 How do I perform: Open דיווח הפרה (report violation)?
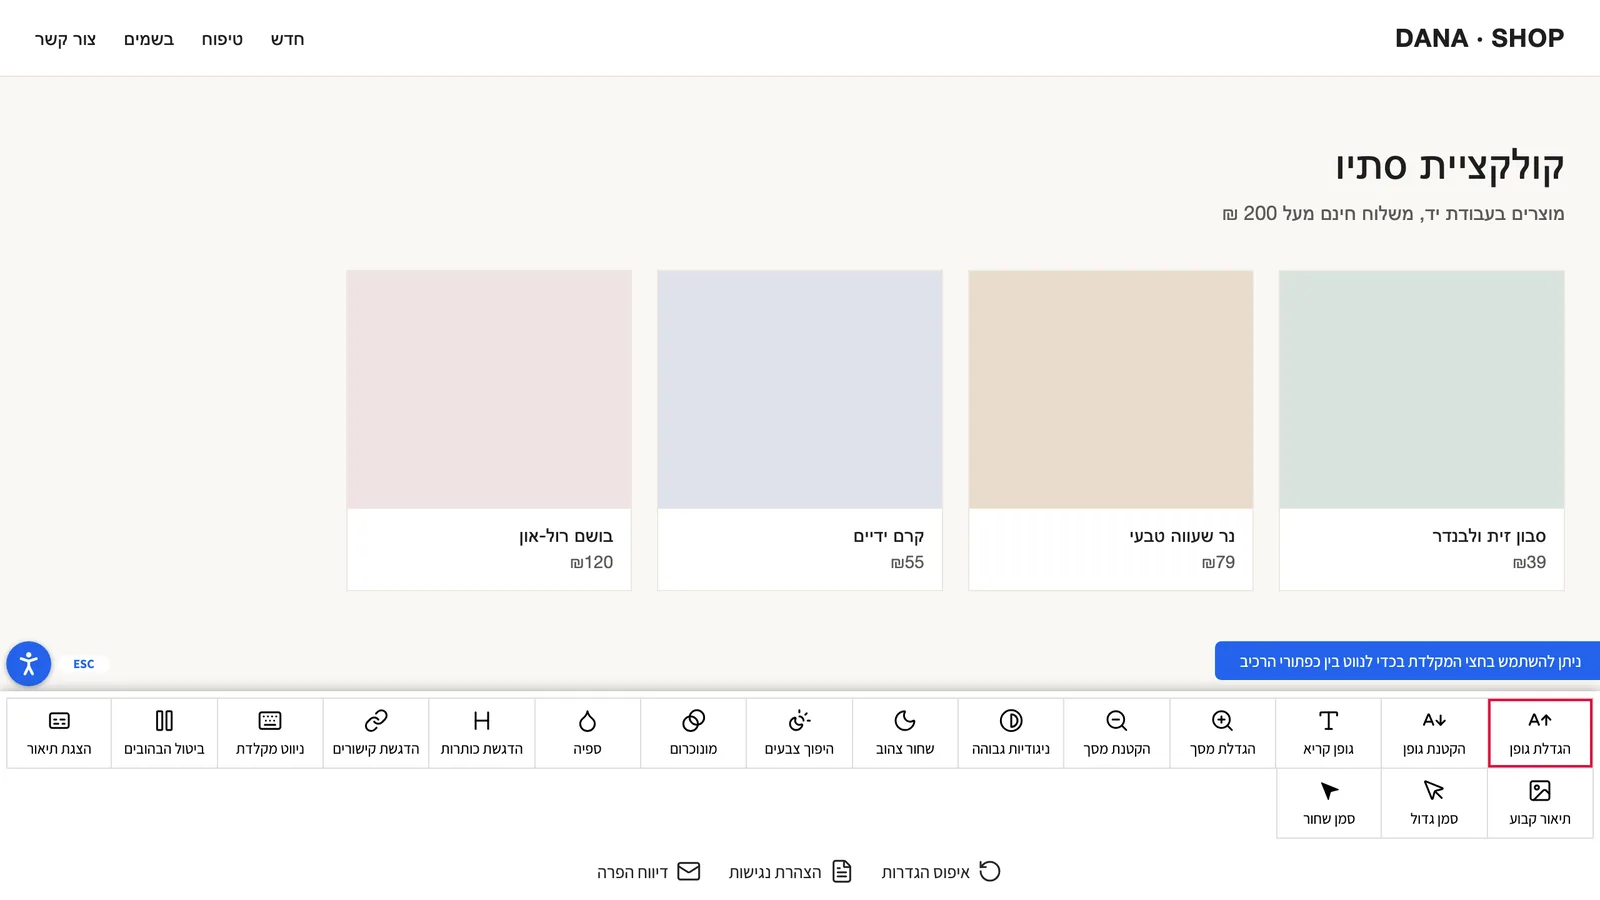click(x=649, y=872)
